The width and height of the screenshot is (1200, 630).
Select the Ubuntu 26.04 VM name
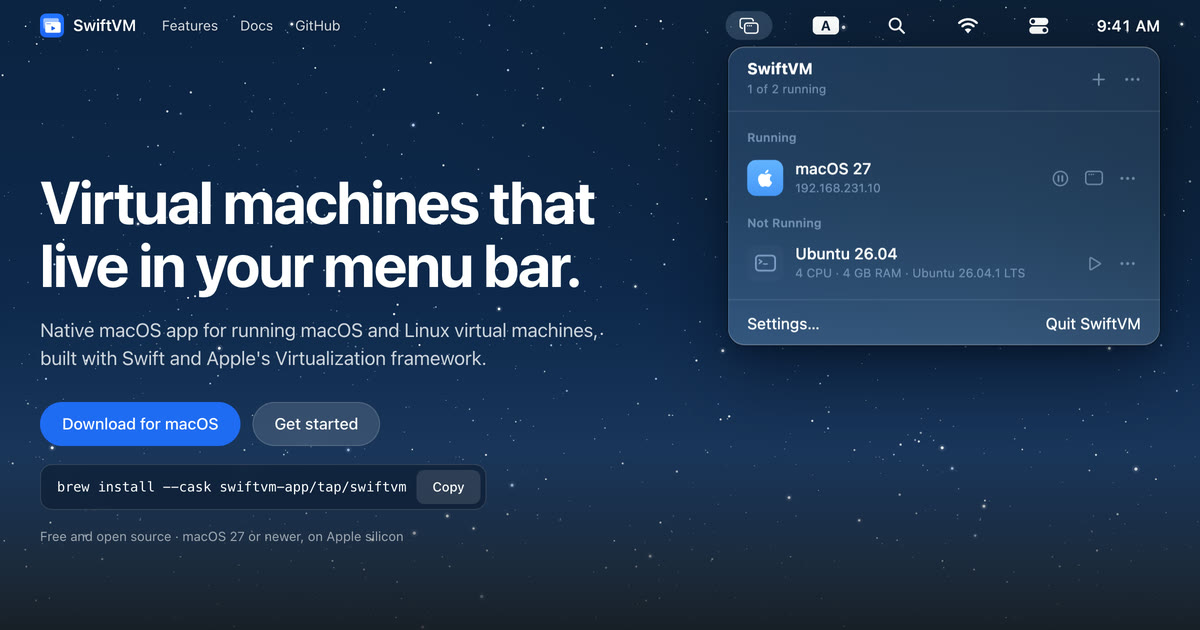[x=846, y=254]
